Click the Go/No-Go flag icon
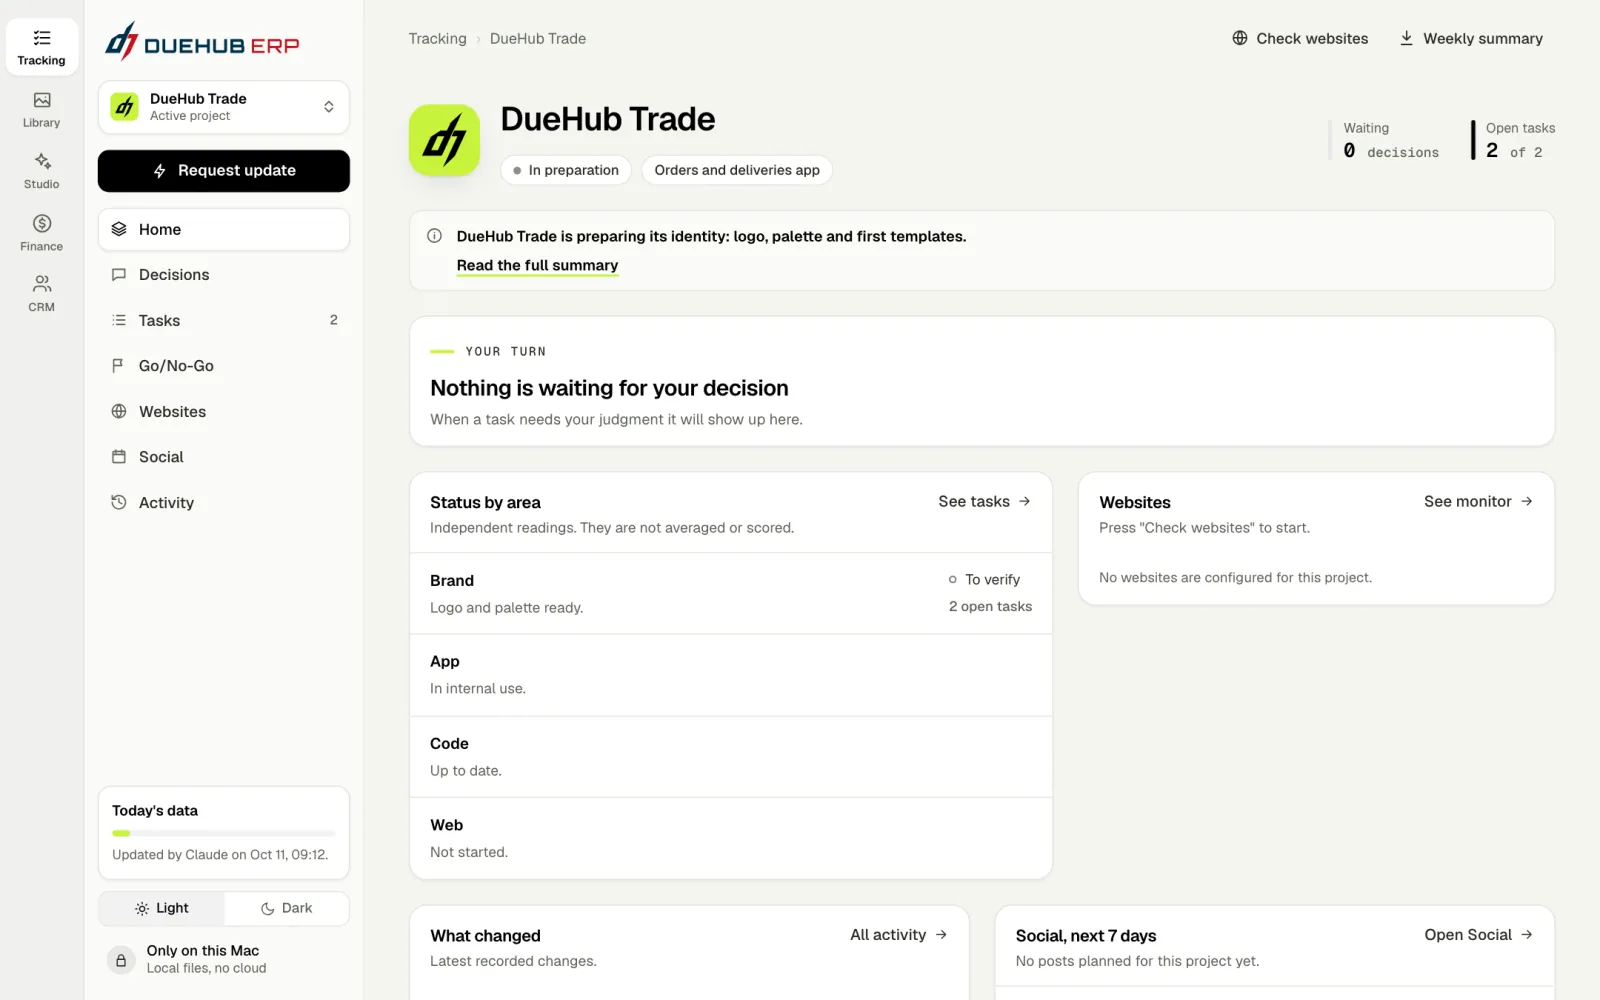 pos(119,366)
